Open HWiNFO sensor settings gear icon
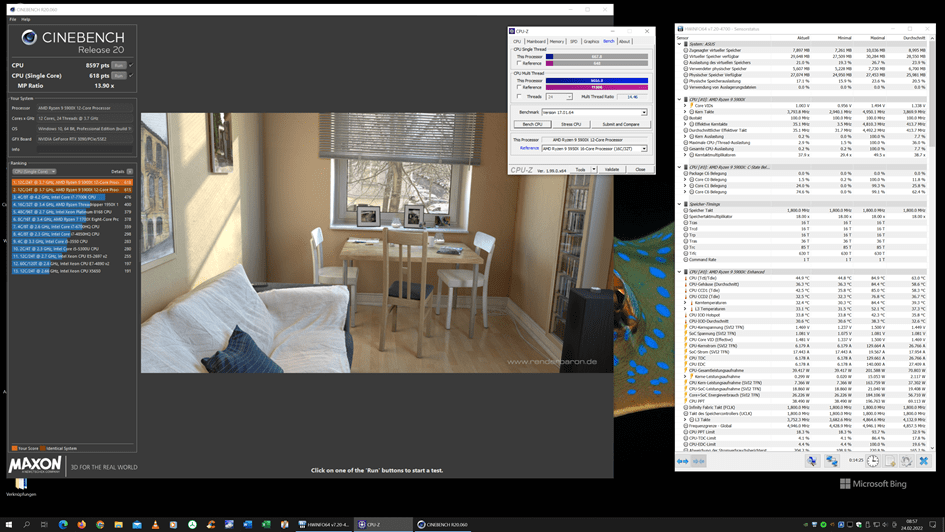The height and width of the screenshot is (532, 945). coord(906,461)
